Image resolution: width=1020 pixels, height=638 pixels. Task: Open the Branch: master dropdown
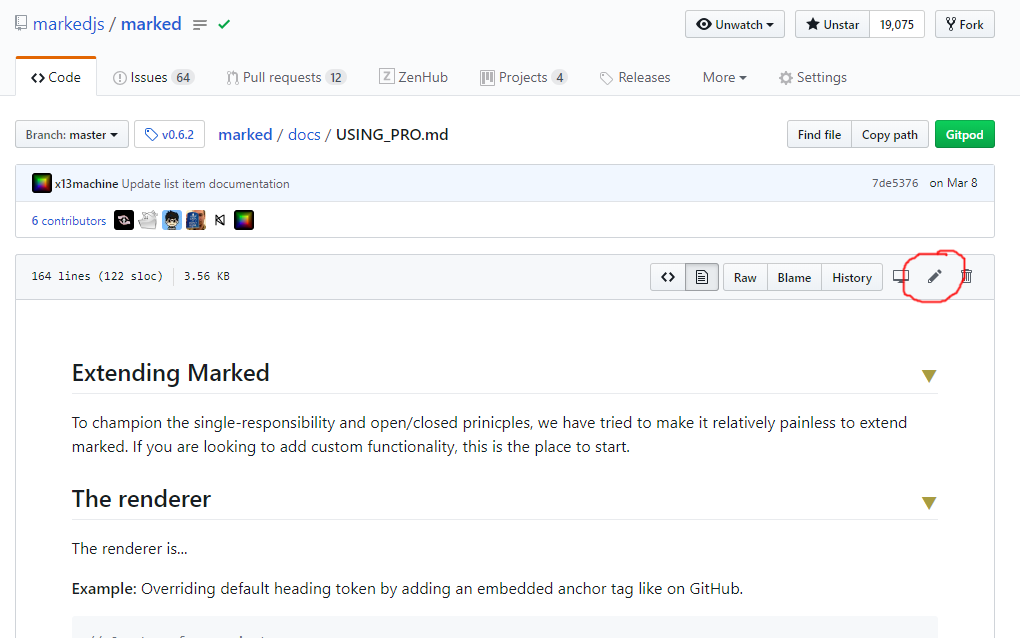click(72, 135)
